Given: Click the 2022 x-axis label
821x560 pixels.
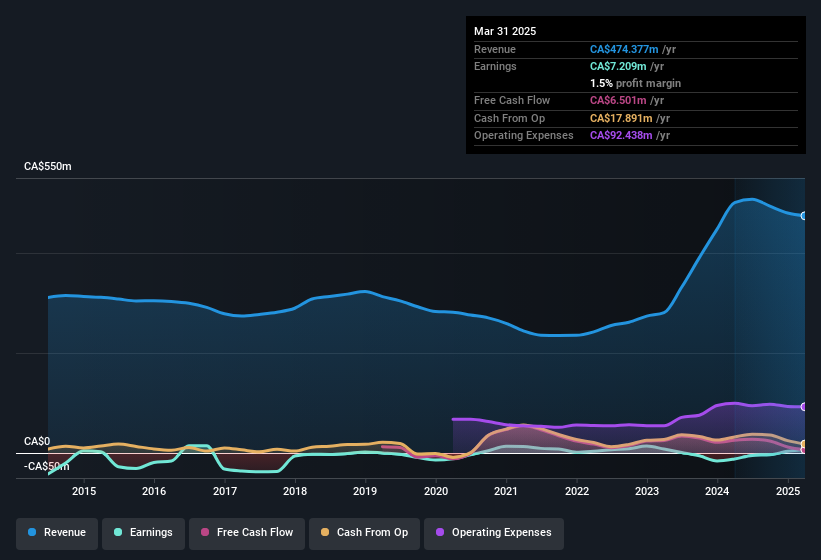Looking at the screenshot, I should point(576,491).
